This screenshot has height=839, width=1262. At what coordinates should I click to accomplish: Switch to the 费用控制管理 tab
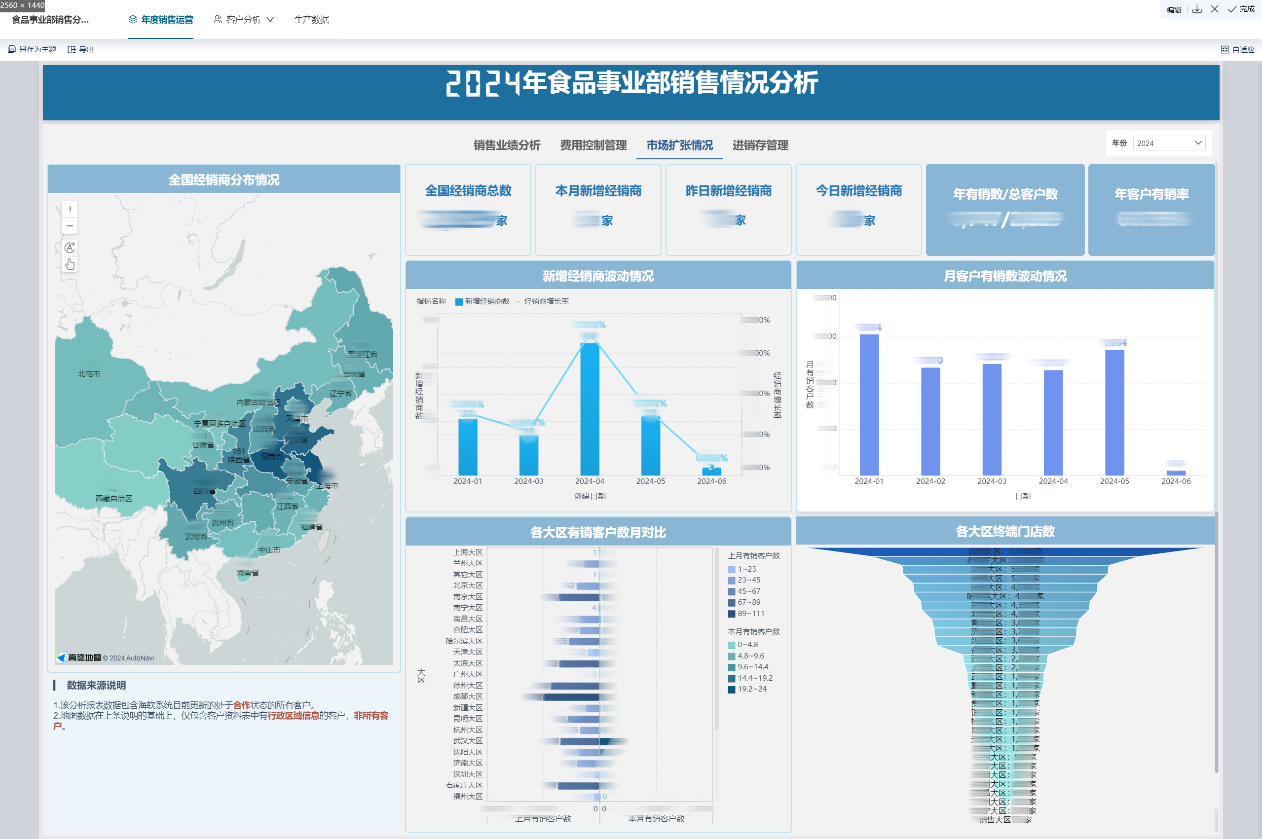(593, 145)
